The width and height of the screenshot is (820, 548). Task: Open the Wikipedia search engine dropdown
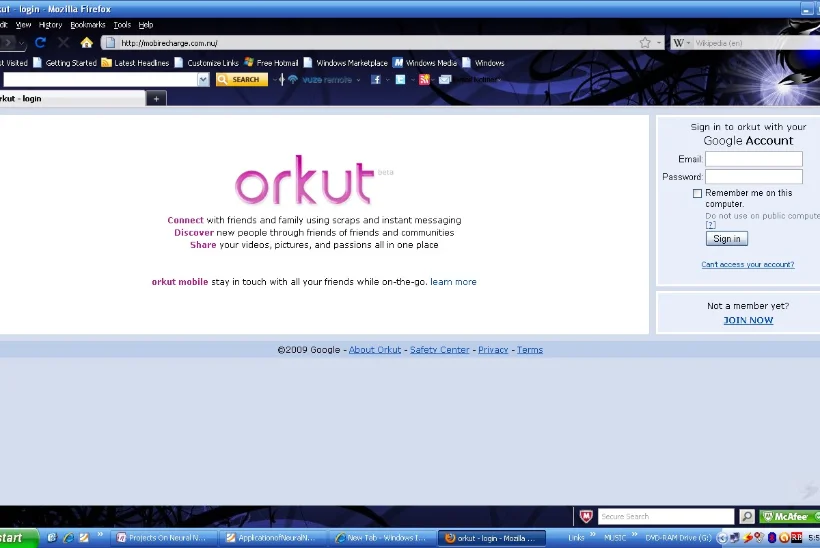click(x=688, y=43)
